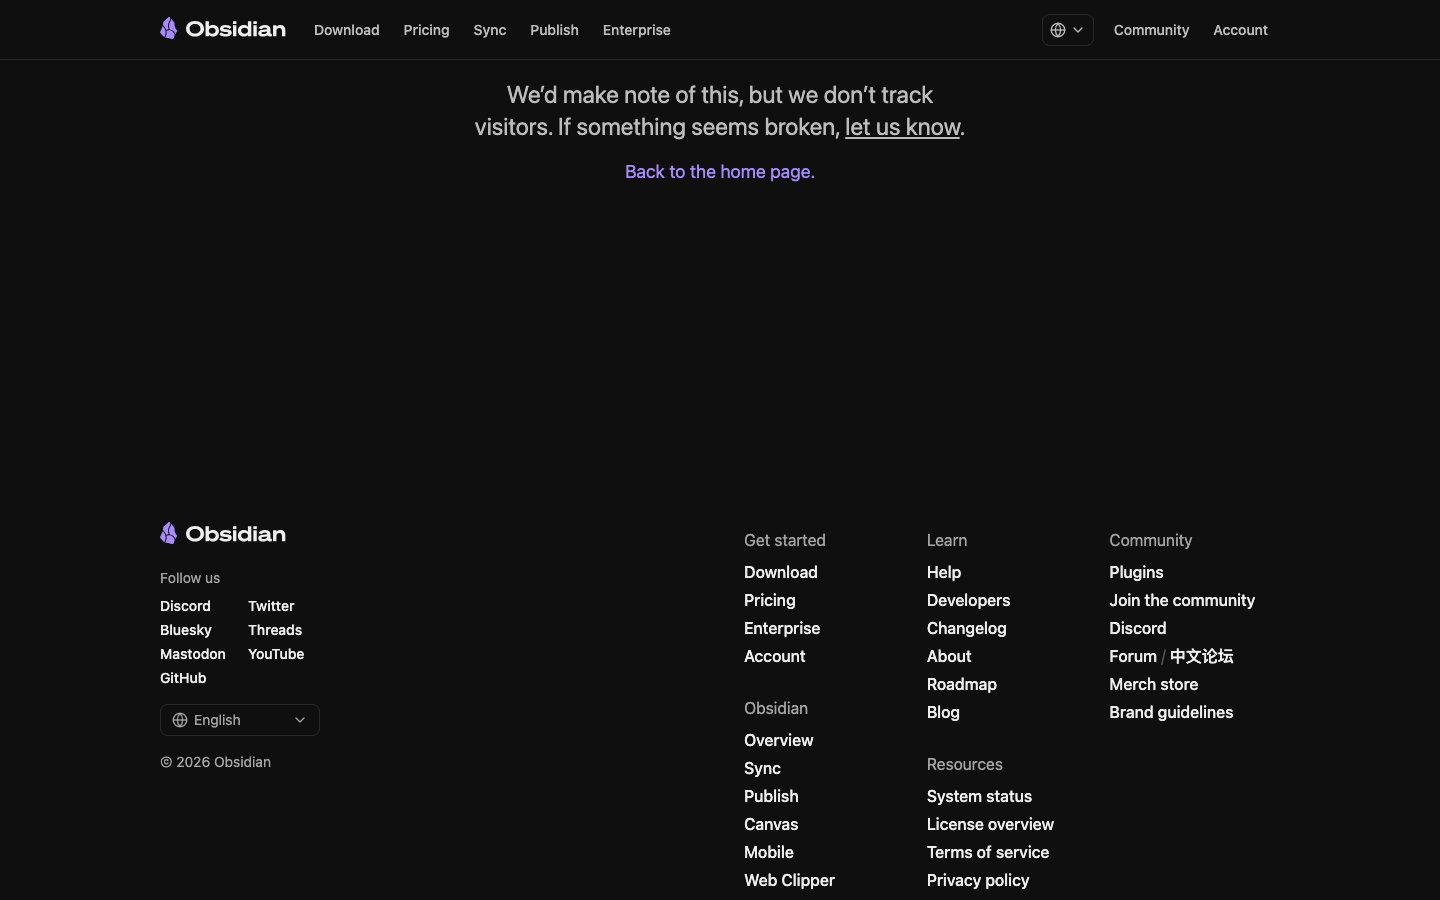
Task: Click the 中文论坛 forum link
Action: pyautogui.click(x=1201, y=656)
